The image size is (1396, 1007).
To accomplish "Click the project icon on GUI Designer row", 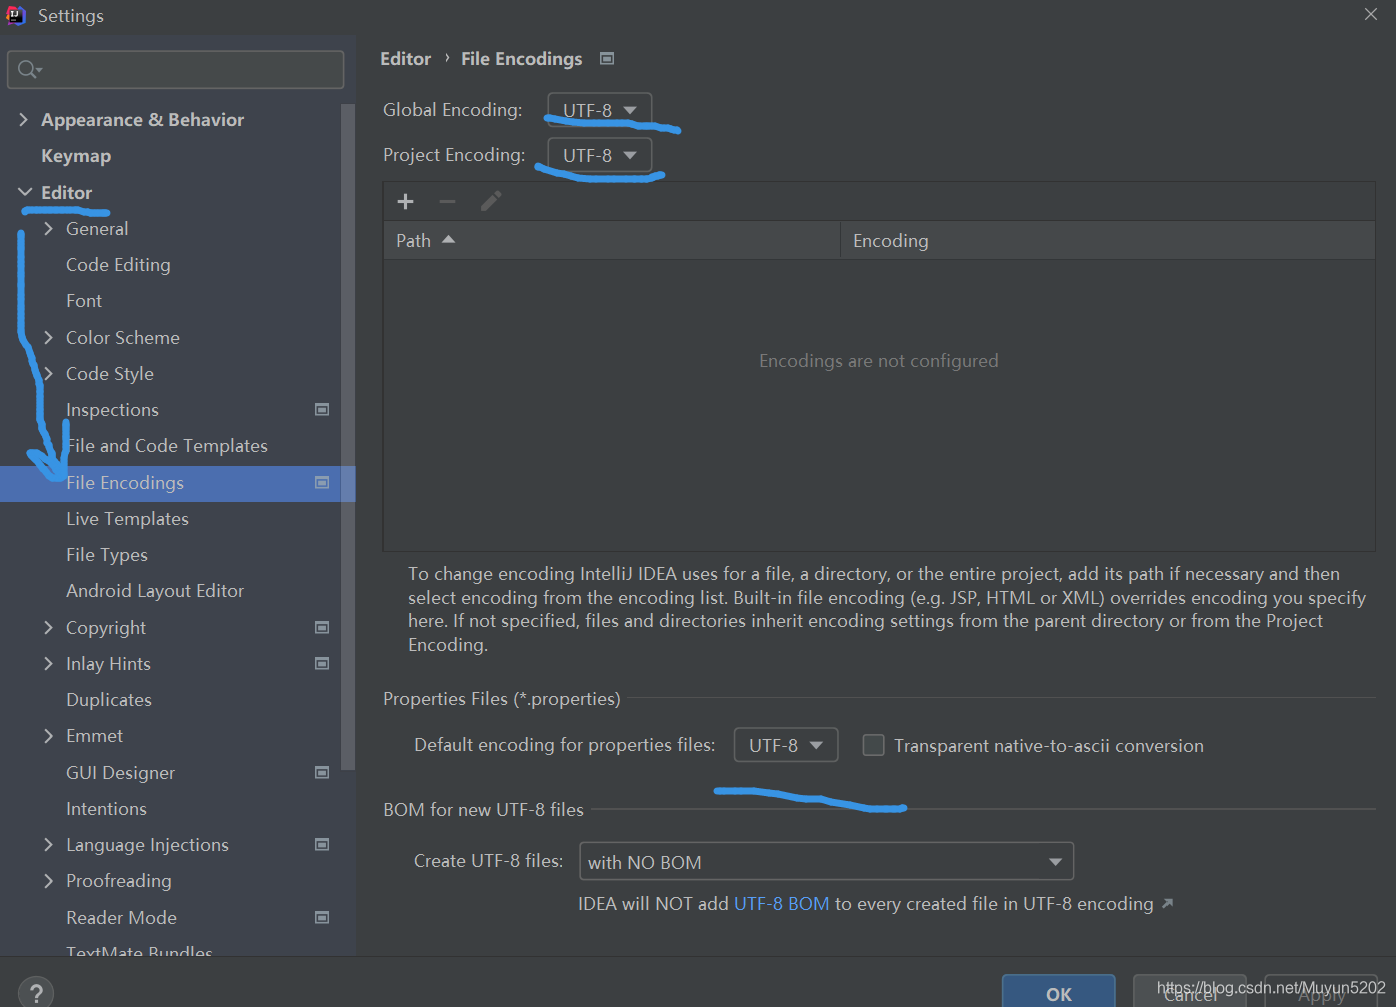I will (322, 772).
